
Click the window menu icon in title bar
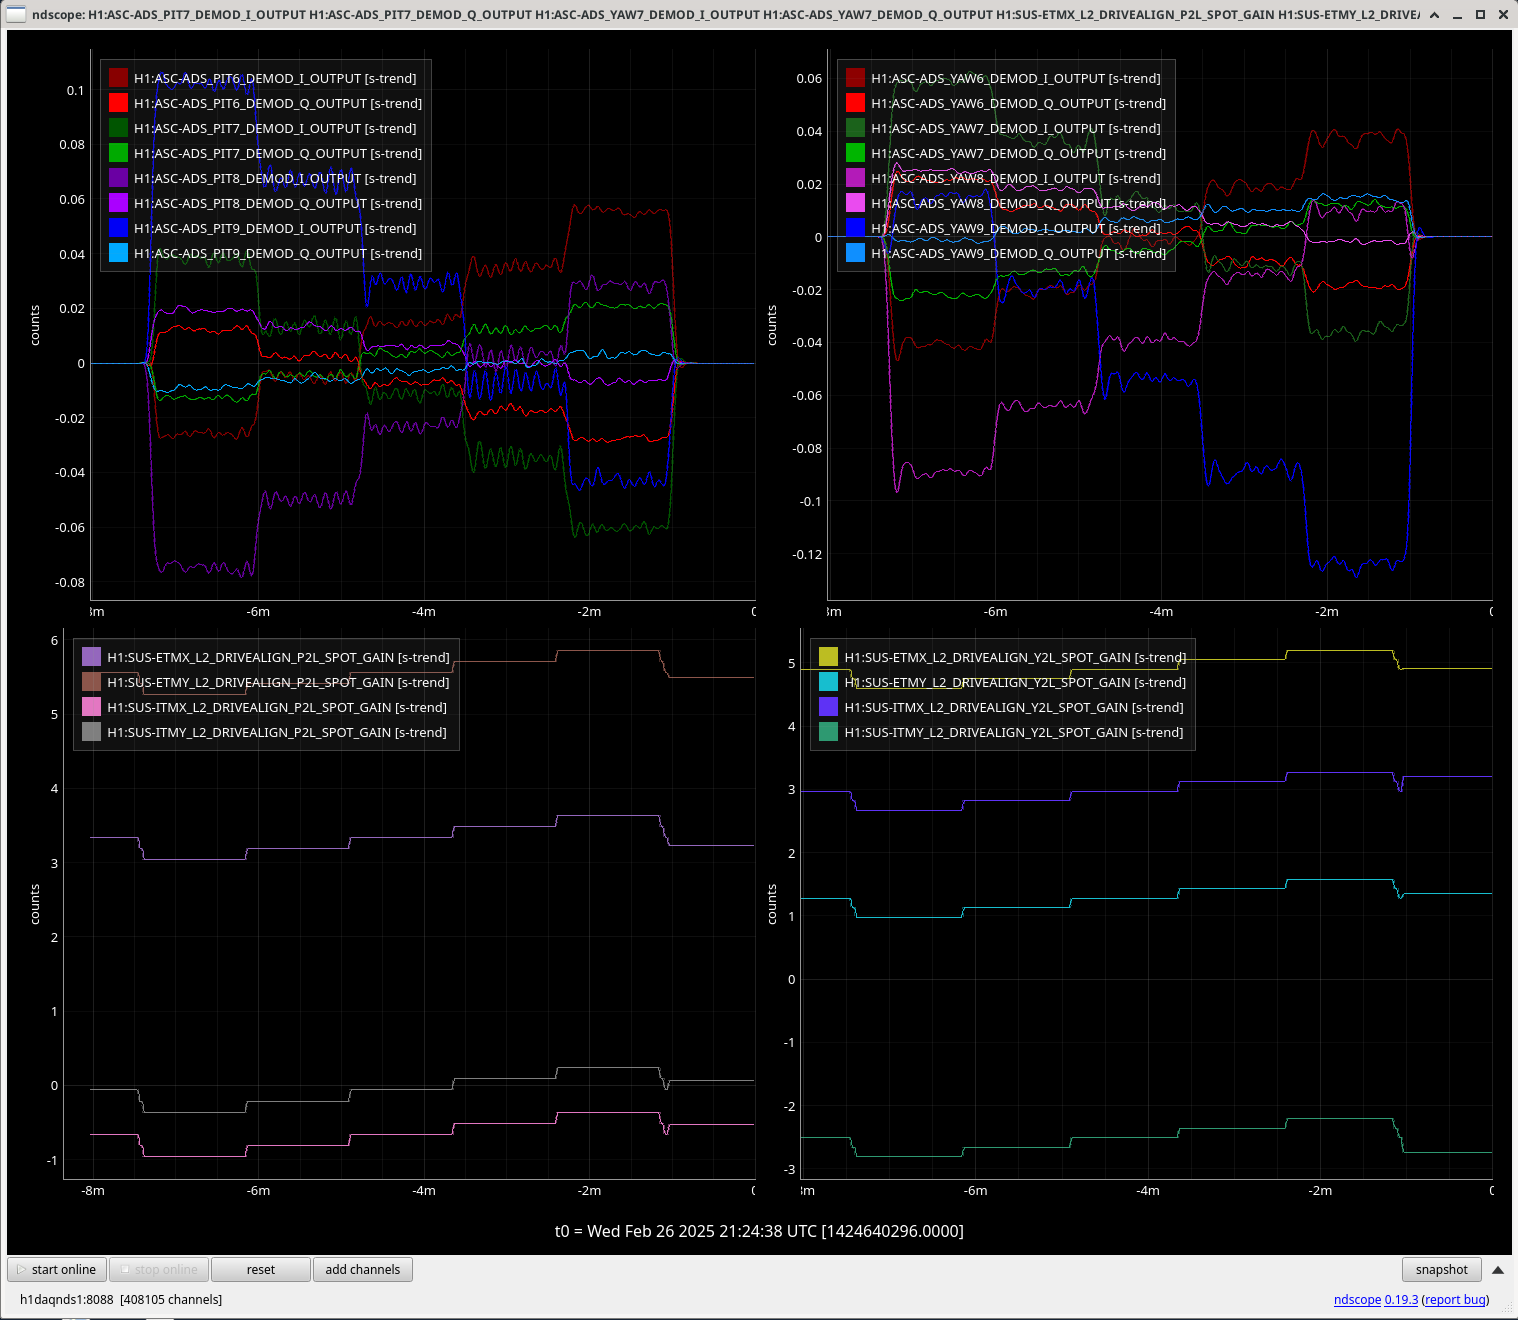(x=16, y=14)
